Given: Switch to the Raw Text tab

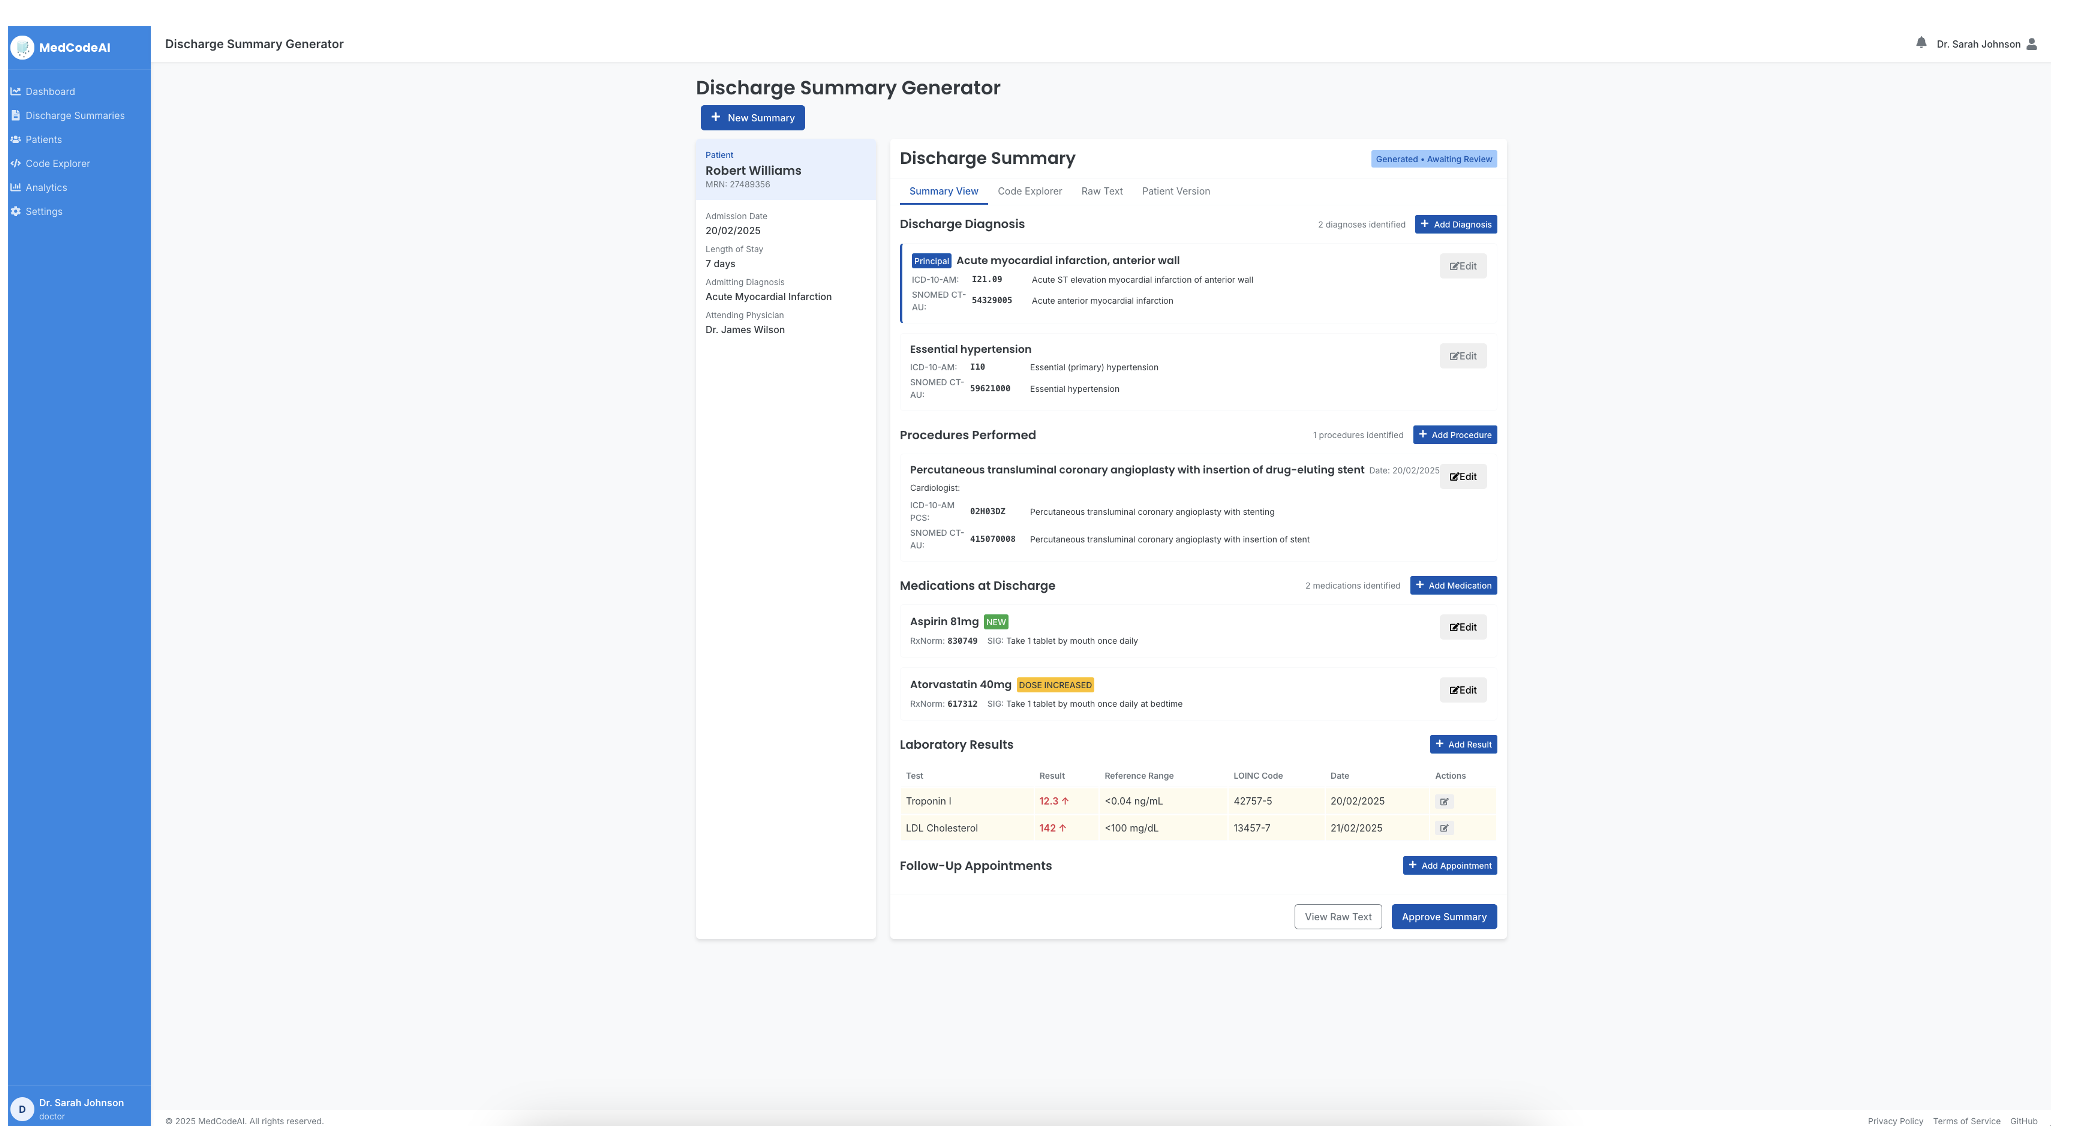Looking at the screenshot, I should [1101, 191].
